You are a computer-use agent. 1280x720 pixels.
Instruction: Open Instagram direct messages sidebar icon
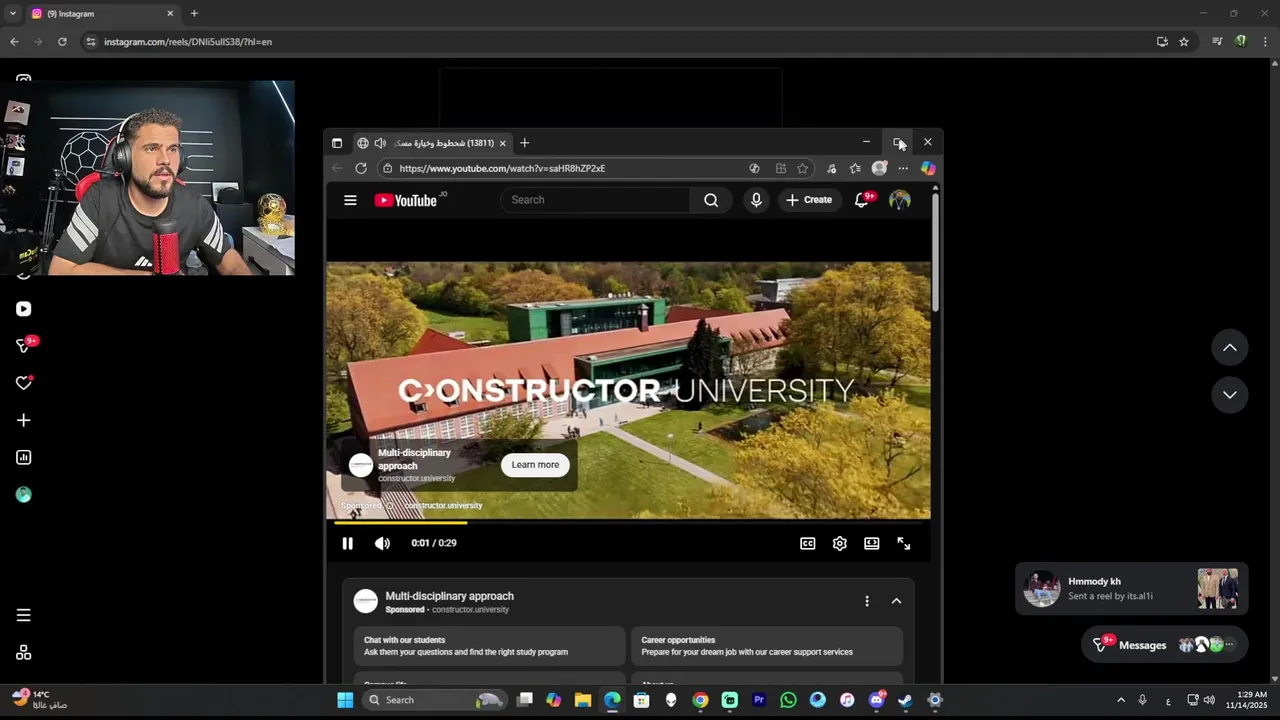(24, 346)
